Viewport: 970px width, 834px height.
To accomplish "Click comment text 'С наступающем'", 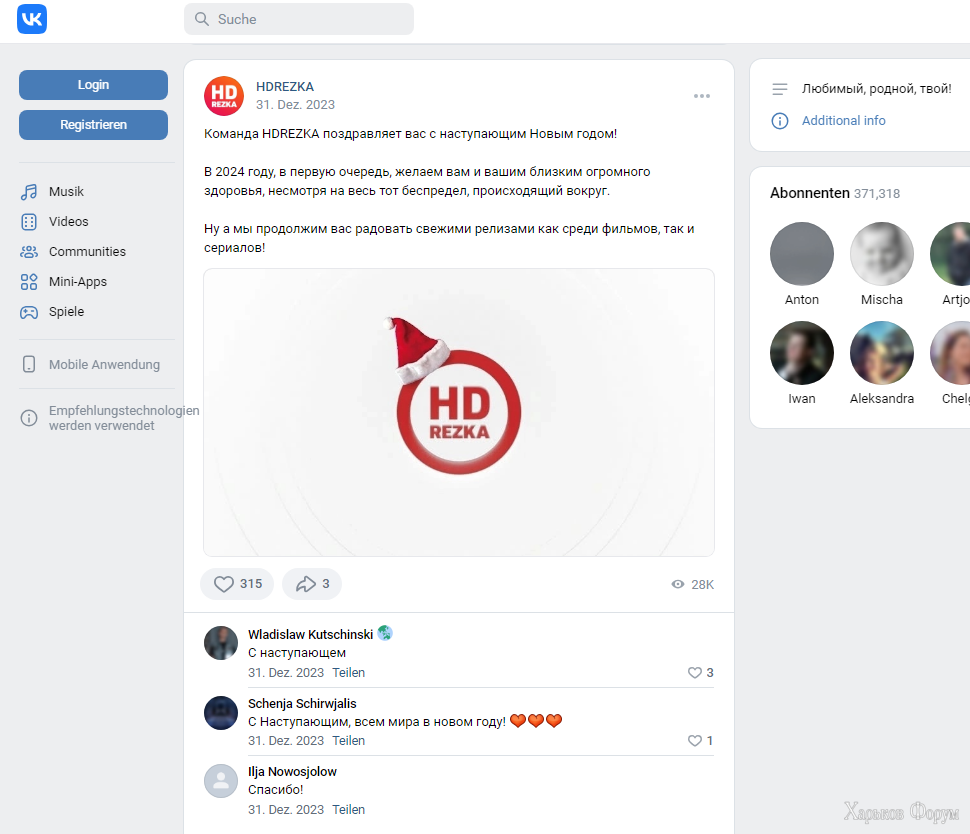I will 297,653.
